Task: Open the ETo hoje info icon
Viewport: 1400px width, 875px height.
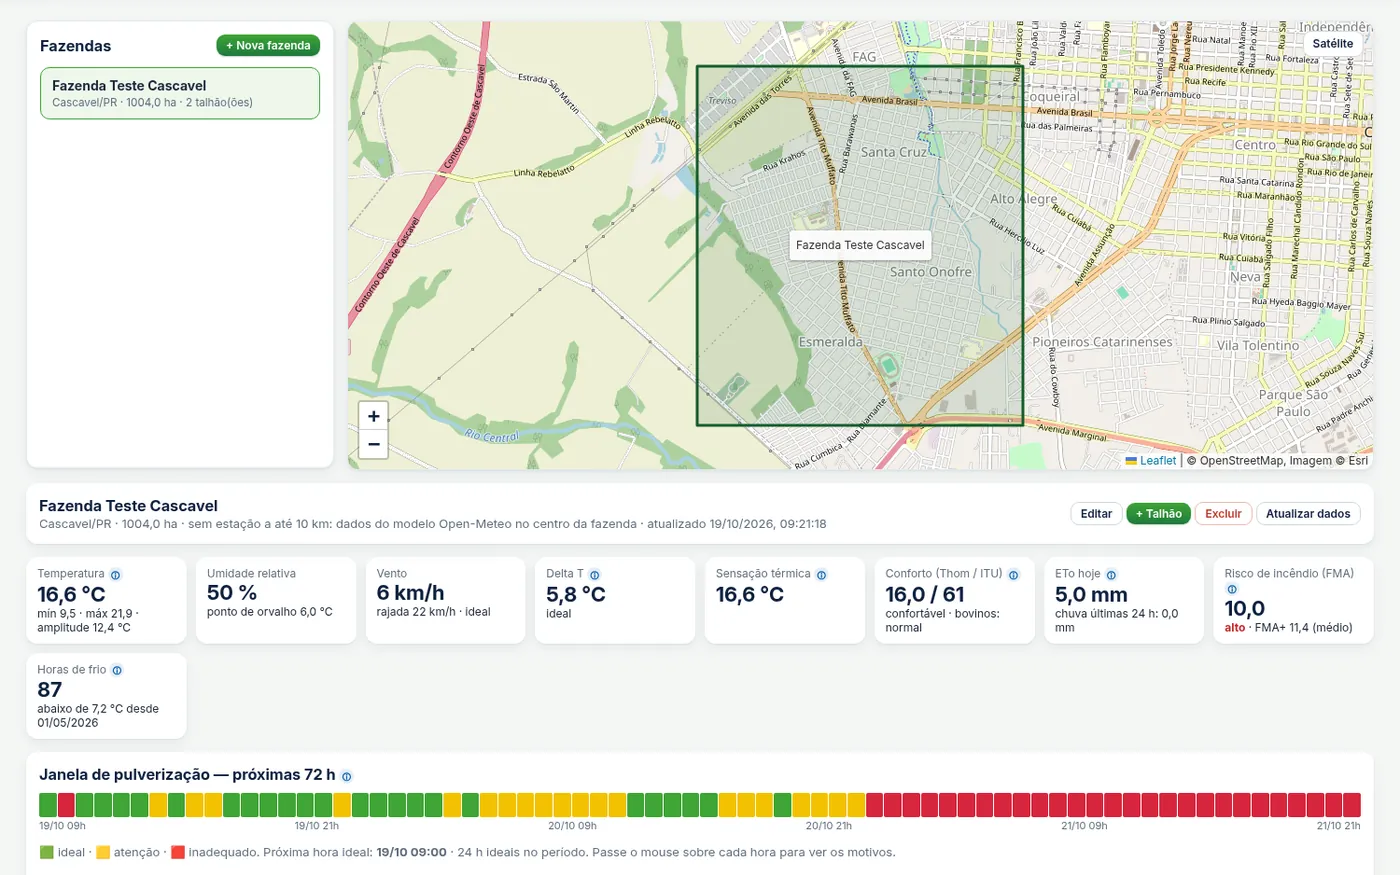Action: (1111, 575)
